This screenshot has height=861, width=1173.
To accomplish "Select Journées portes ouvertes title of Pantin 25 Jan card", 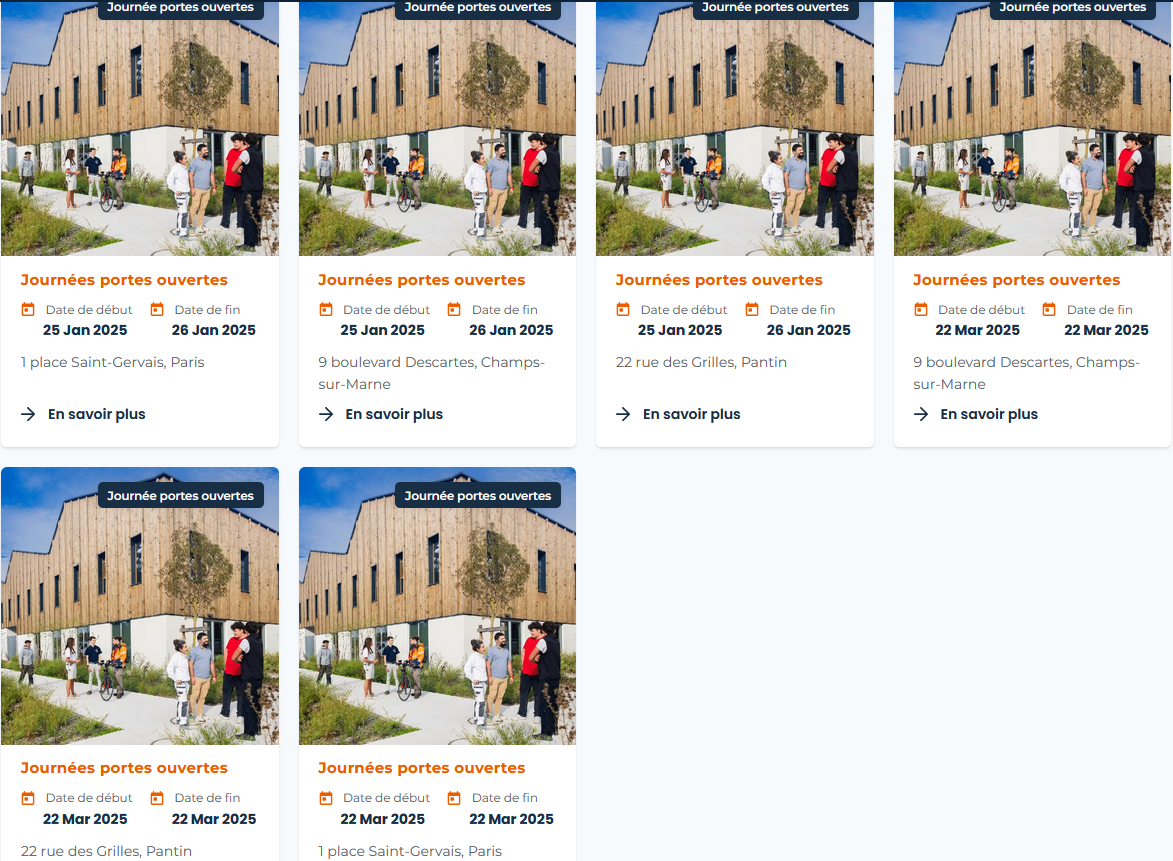I will 719,280.
